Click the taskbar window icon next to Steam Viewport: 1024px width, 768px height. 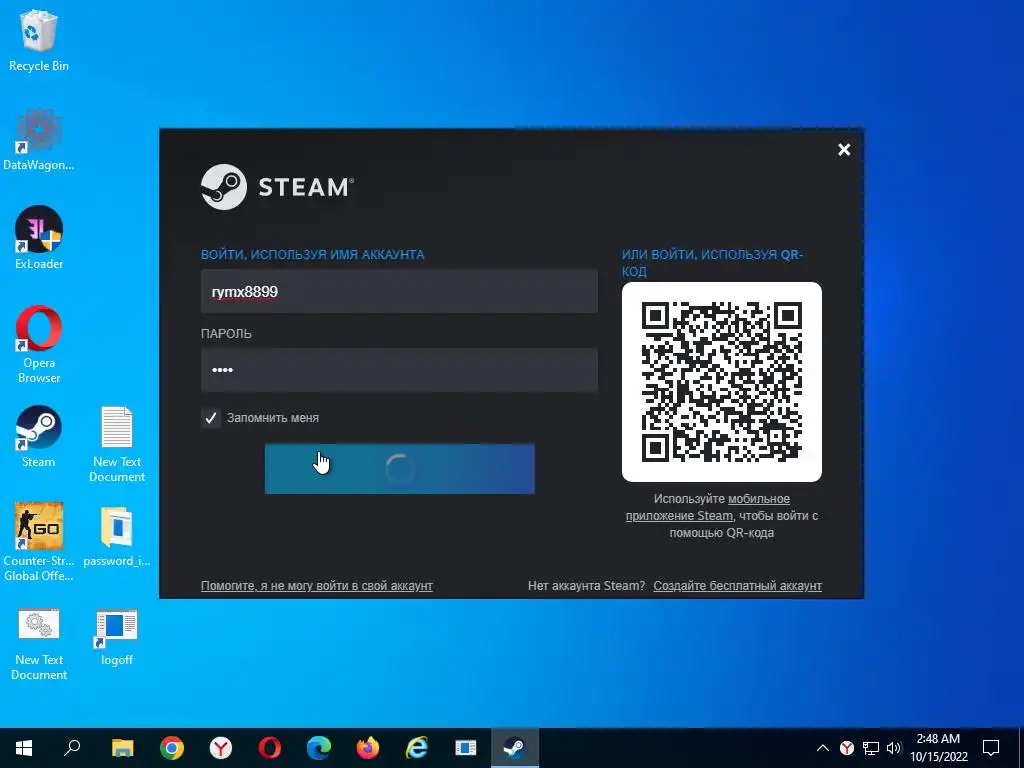click(466, 748)
